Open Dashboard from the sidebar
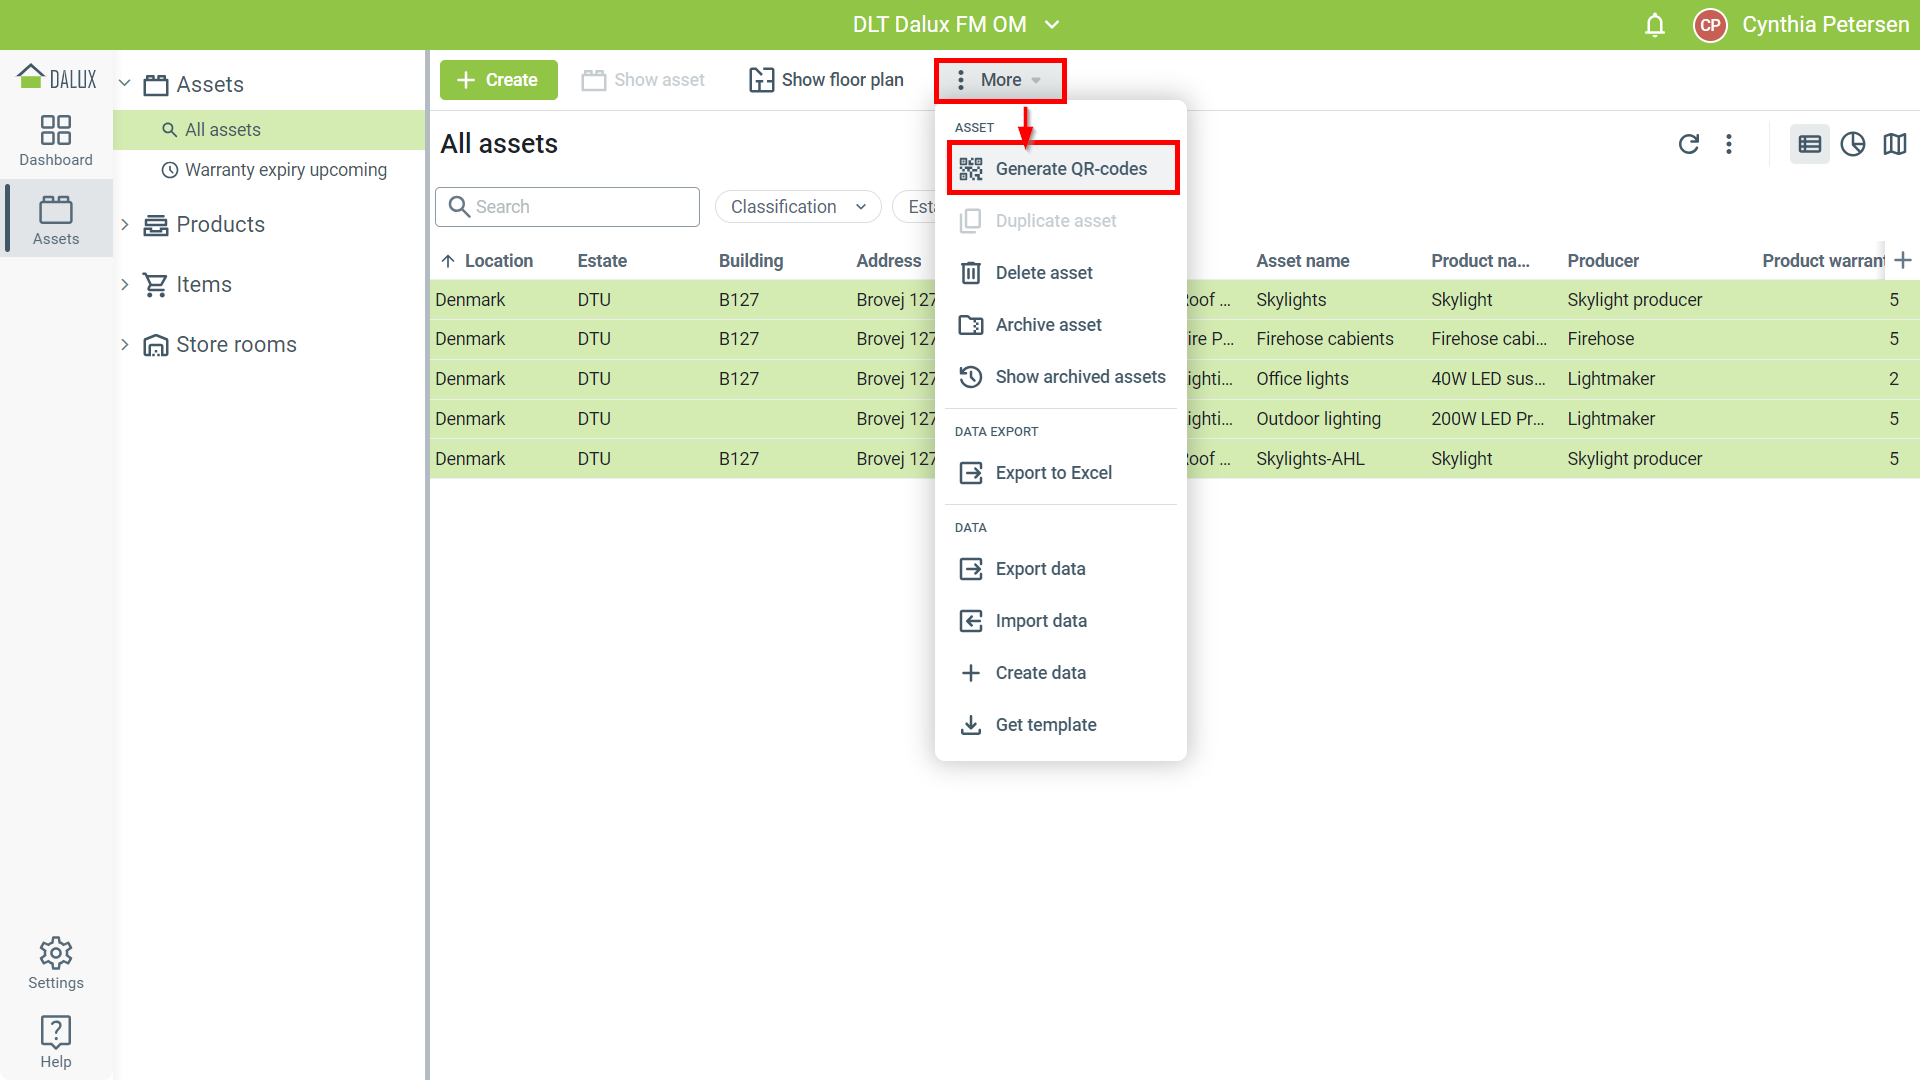The width and height of the screenshot is (1920, 1080). pyautogui.click(x=56, y=140)
